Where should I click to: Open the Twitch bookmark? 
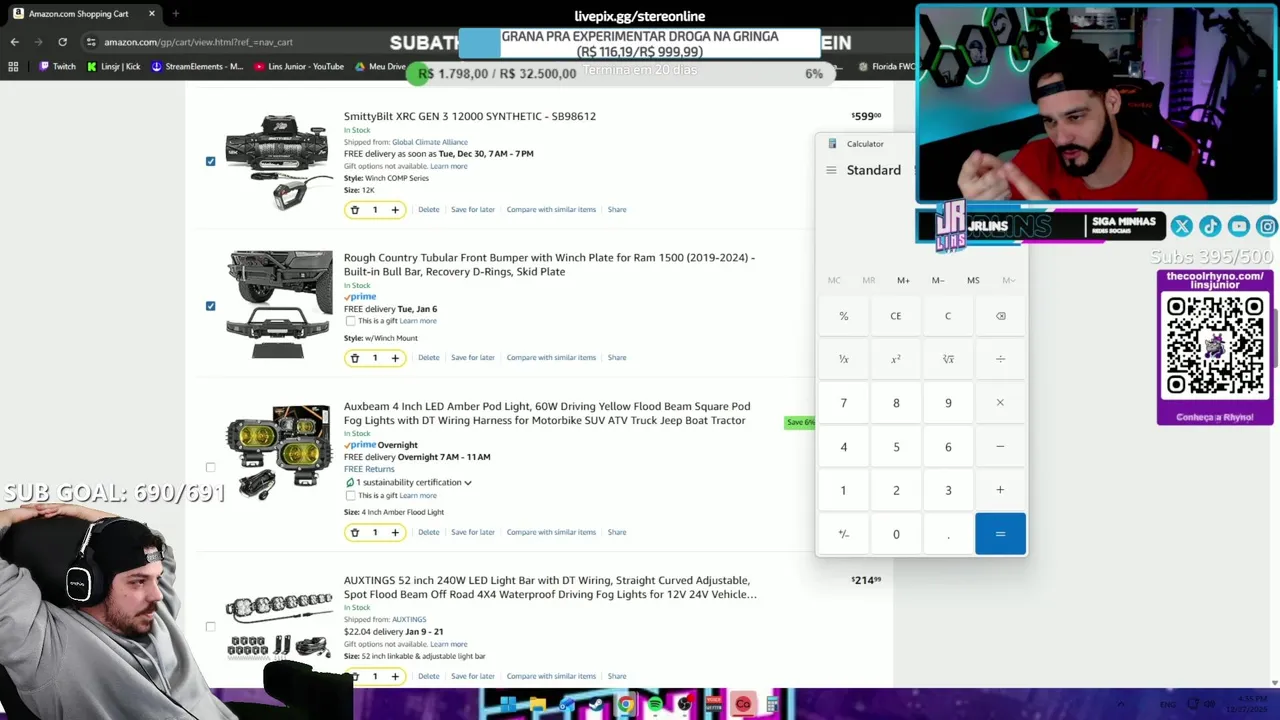pos(57,66)
